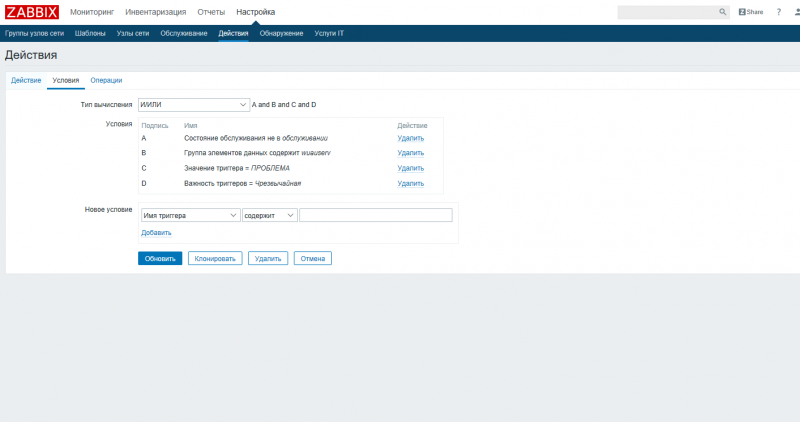The width and height of the screenshot is (800, 422).
Task: Click the Добавить link
Action: coord(156,233)
